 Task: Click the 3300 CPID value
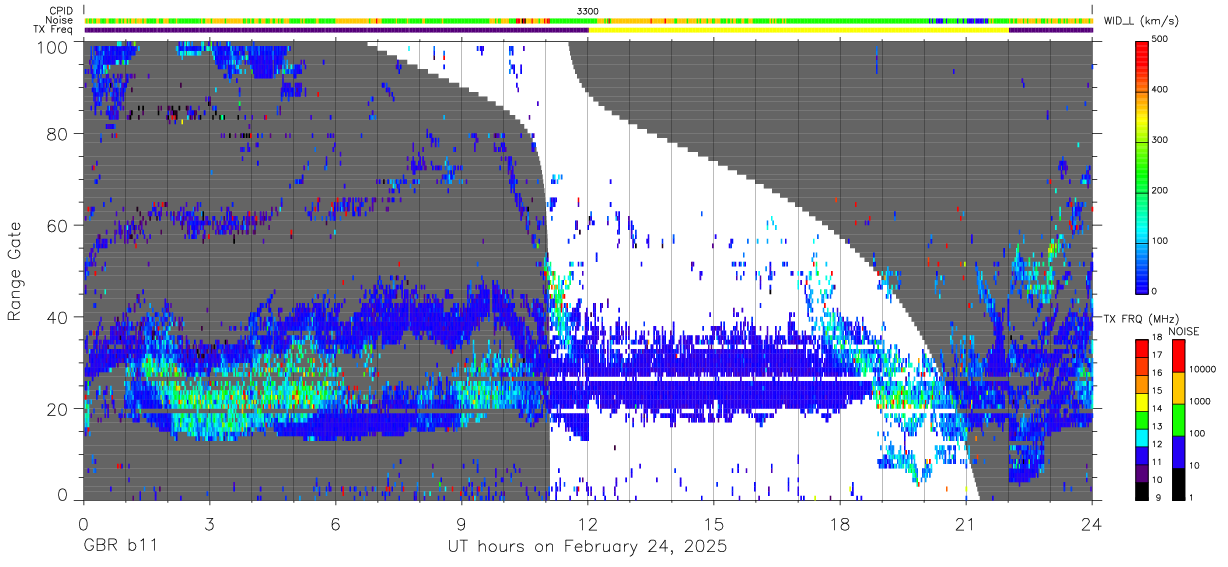click(588, 10)
